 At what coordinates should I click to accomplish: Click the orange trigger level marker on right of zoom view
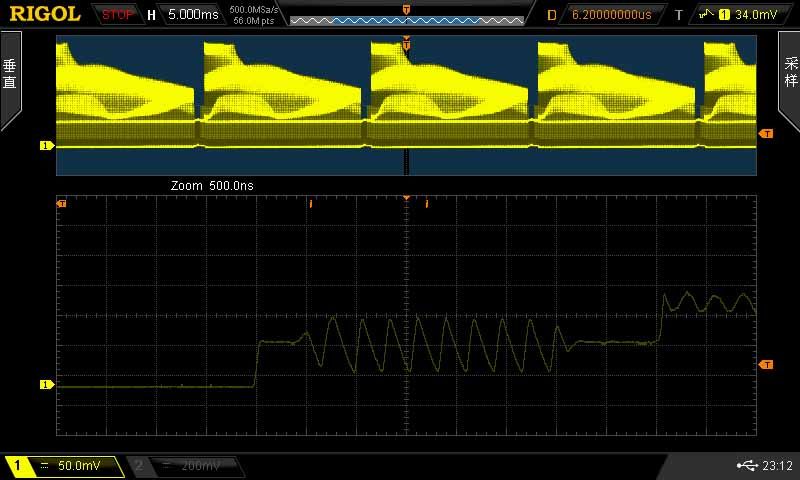click(766, 365)
